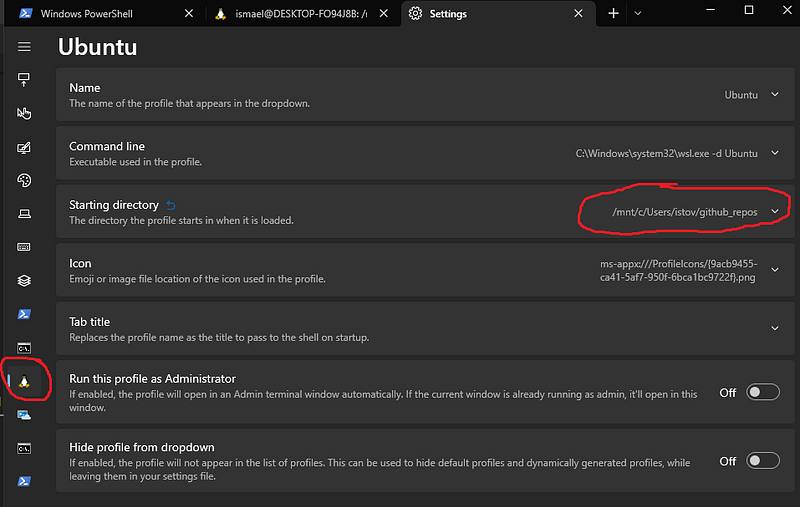Viewport: 800px width, 507px height.
Task: Toggle Run this profile as Administrator
Action: pyautogui.click(x=763, y=392)
